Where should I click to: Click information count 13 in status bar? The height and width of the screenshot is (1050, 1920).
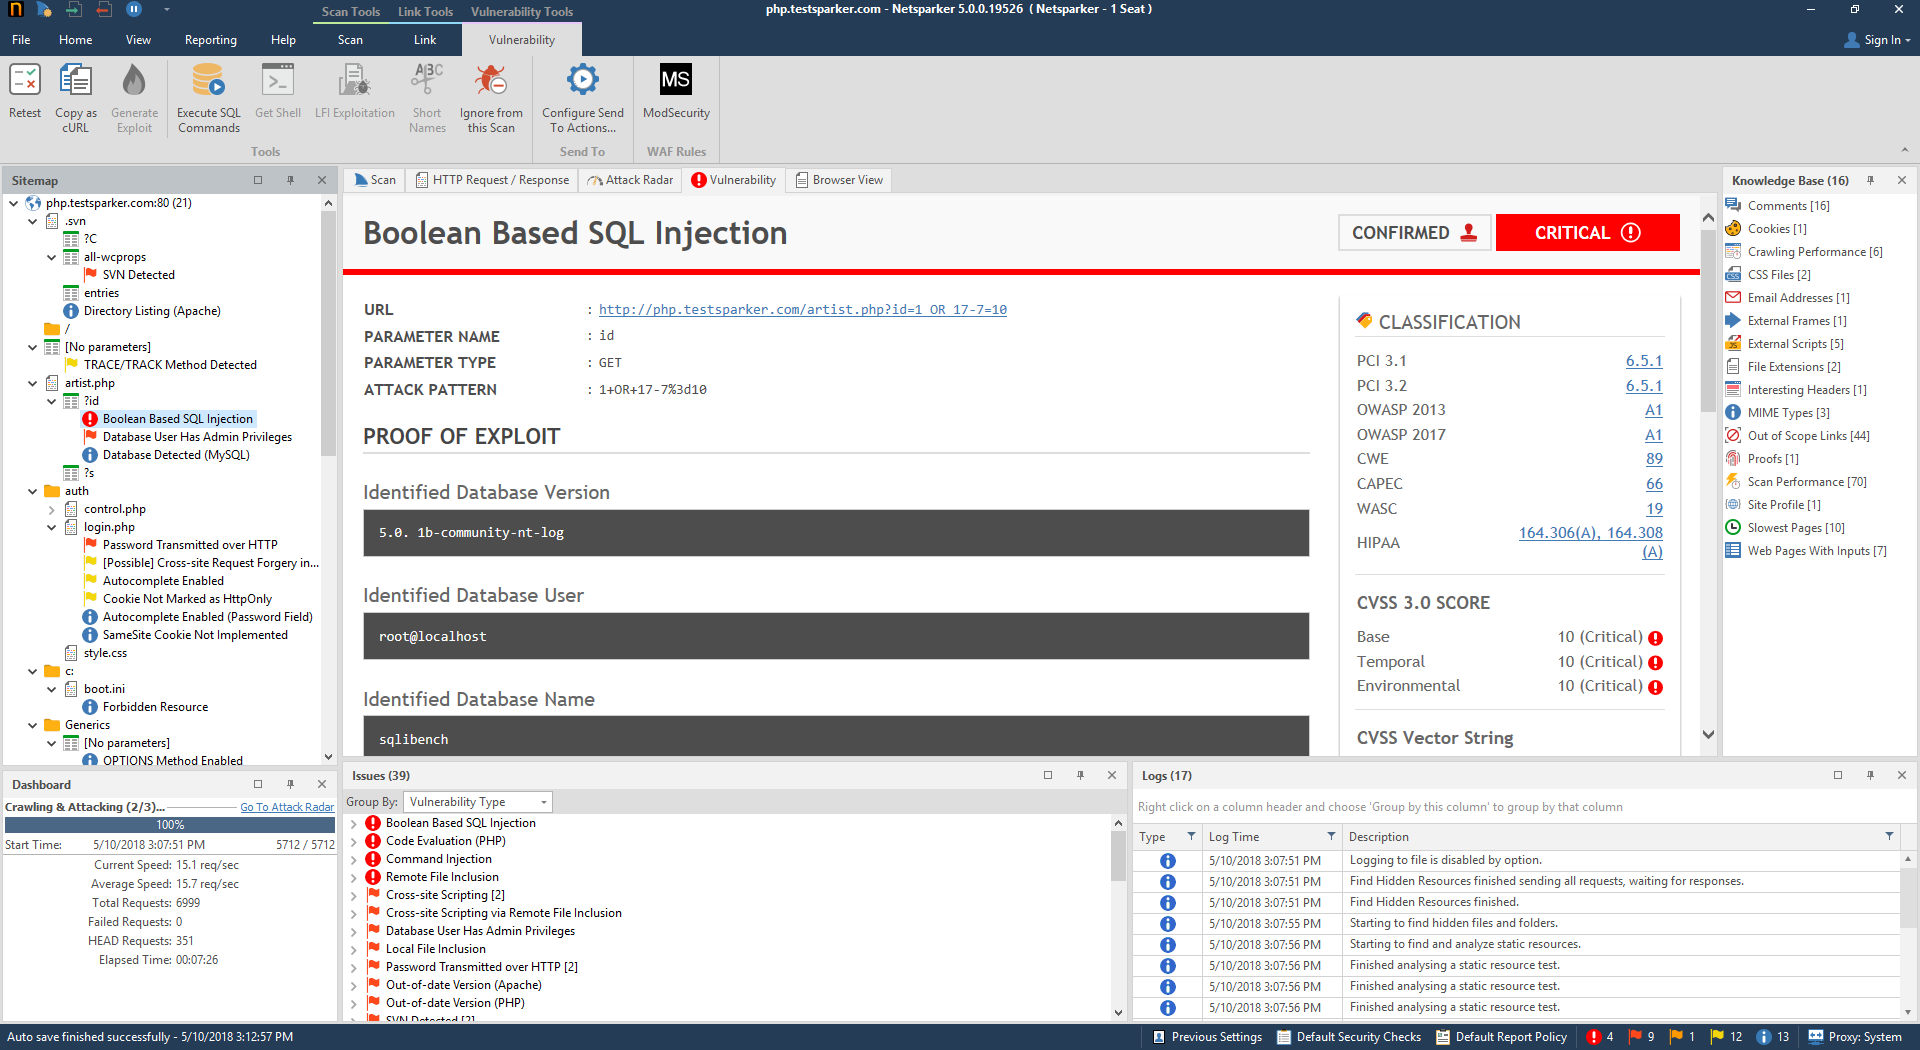click(1773, 1037)
